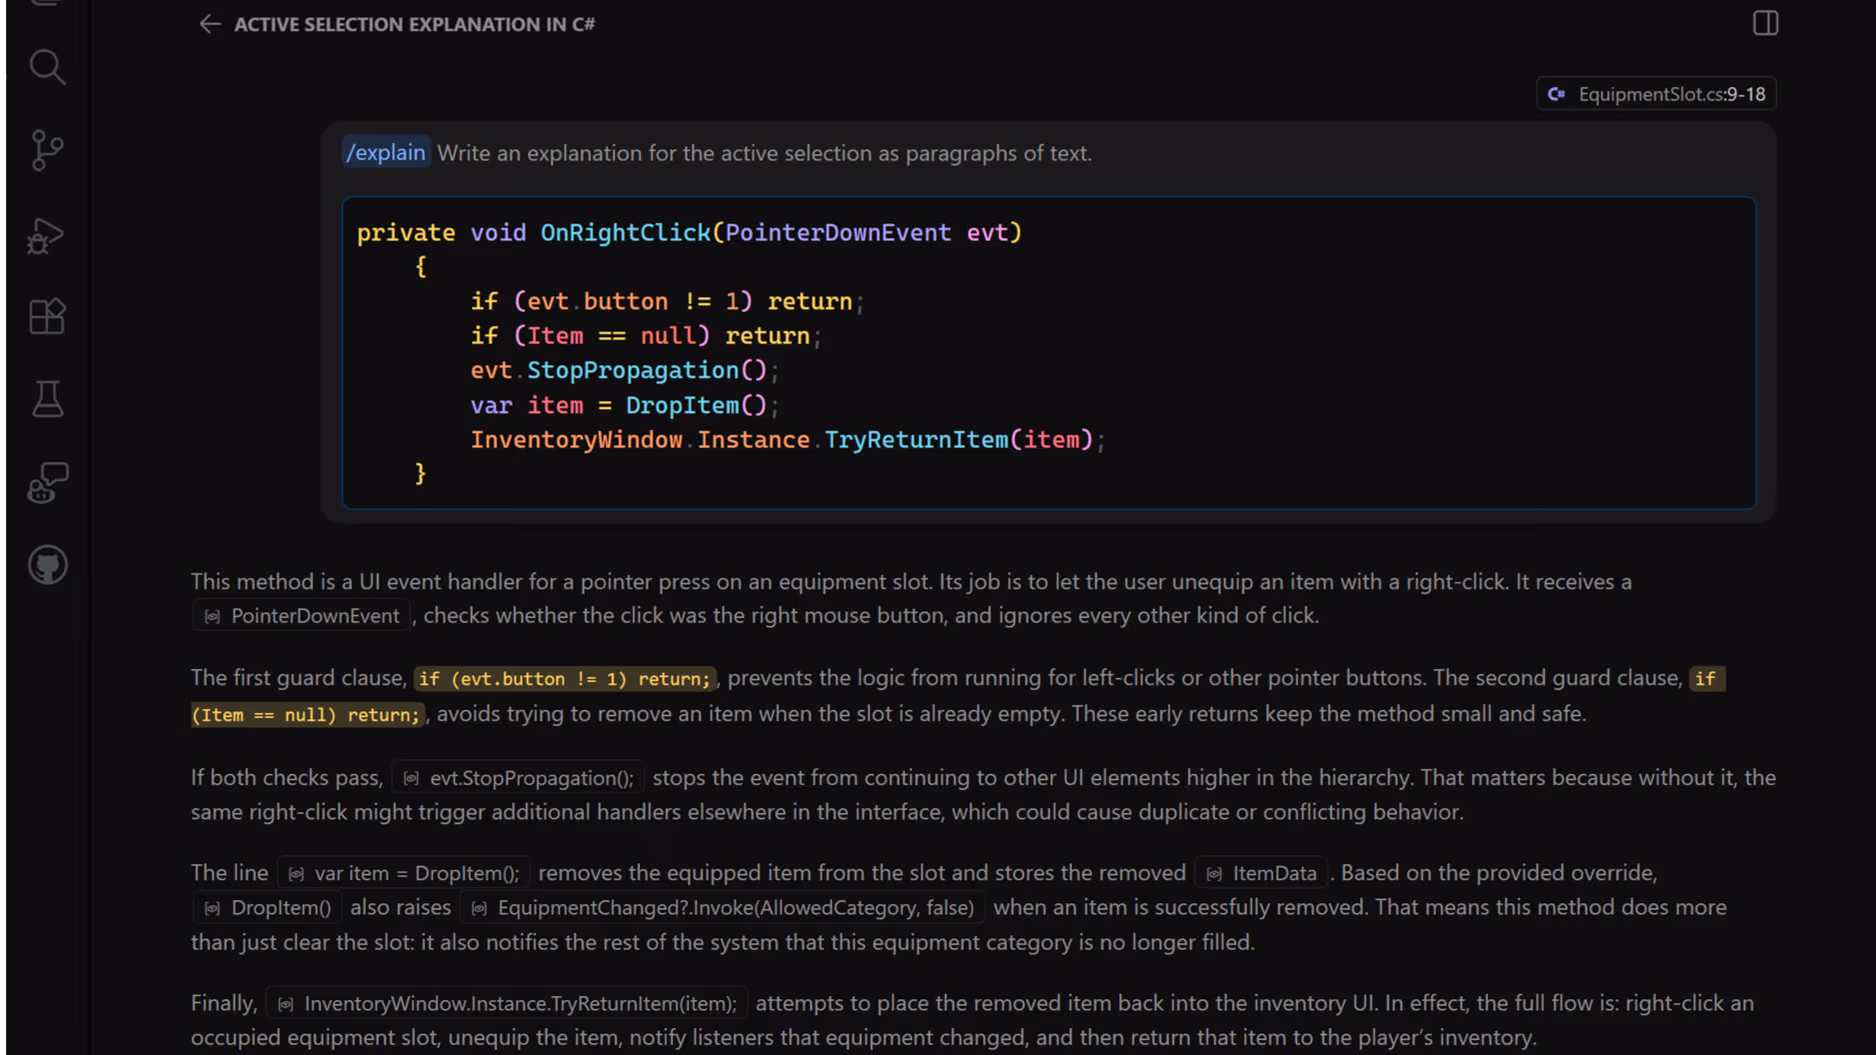1876x1055 pixels.
Task: Open EquipmentSlot.cs:9-18 file reference
Action: pos(1656,94)
